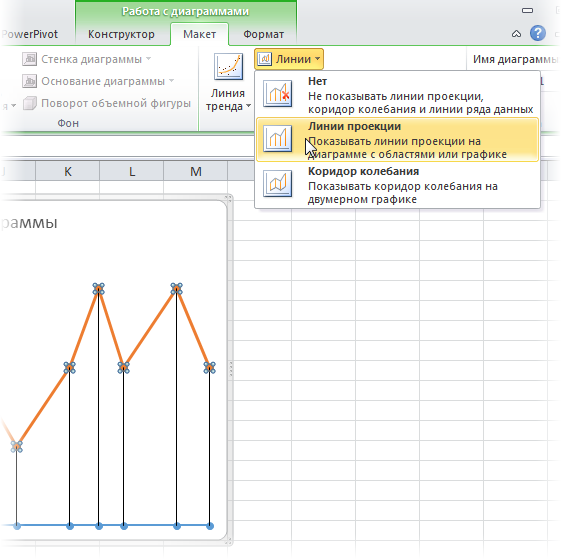Switch to the Конструктор tab
Image resolution: width=561 pixels, height=559 pixels.
click(x=121, y=34)
